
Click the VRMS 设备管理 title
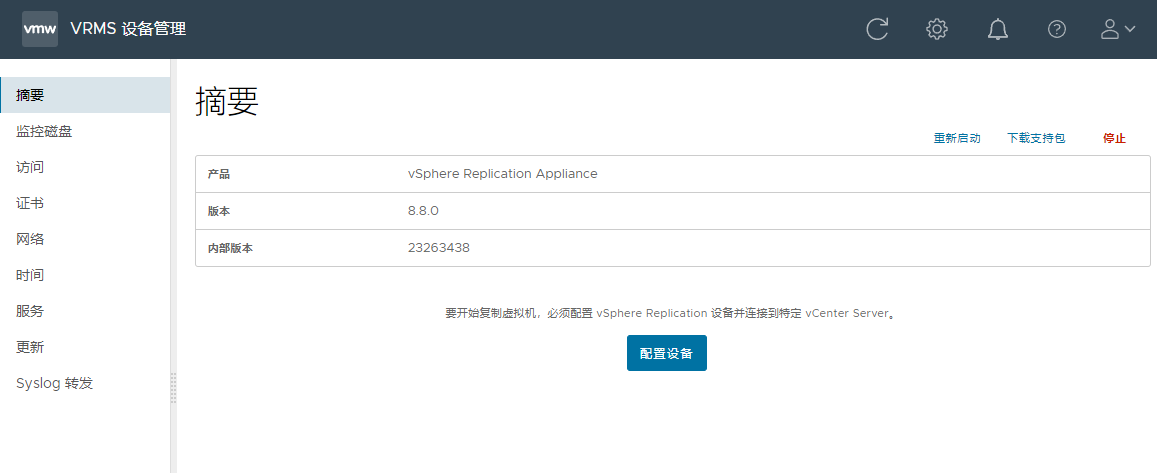tap(128, 30)
